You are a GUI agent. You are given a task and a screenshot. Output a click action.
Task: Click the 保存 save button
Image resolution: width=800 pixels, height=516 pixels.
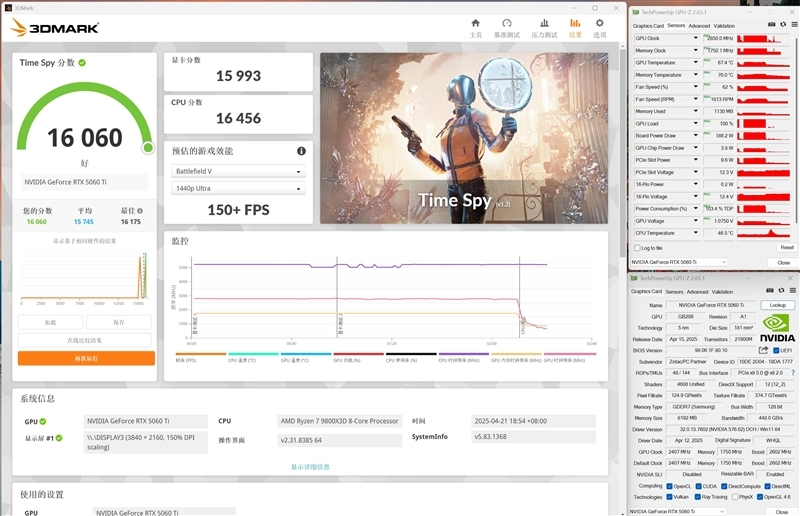coord(118,323)
